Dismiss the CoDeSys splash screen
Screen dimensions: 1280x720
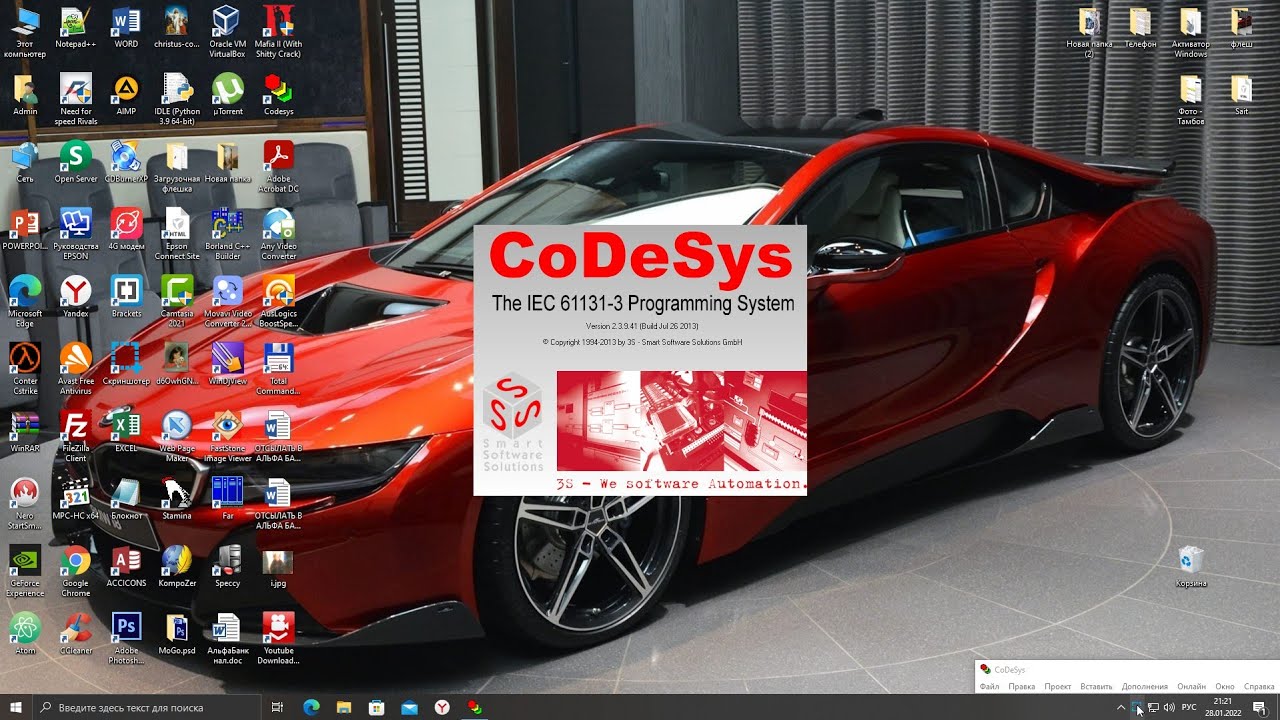pos(640,360)
